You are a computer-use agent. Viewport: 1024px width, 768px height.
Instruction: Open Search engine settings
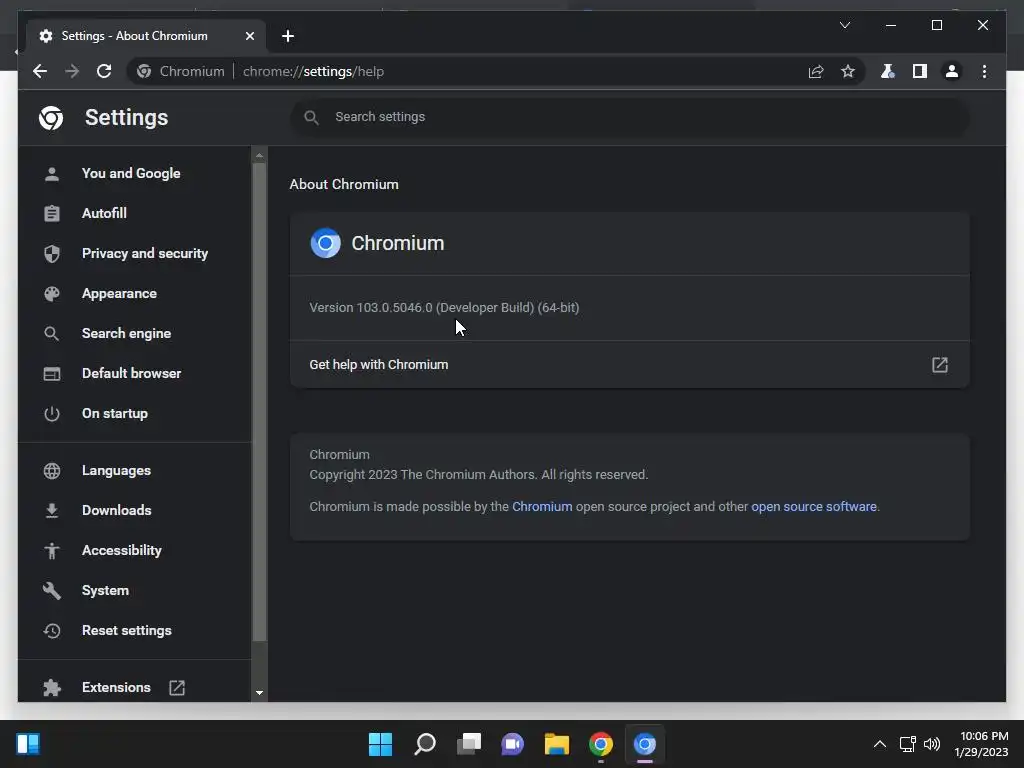click(135, 333)
